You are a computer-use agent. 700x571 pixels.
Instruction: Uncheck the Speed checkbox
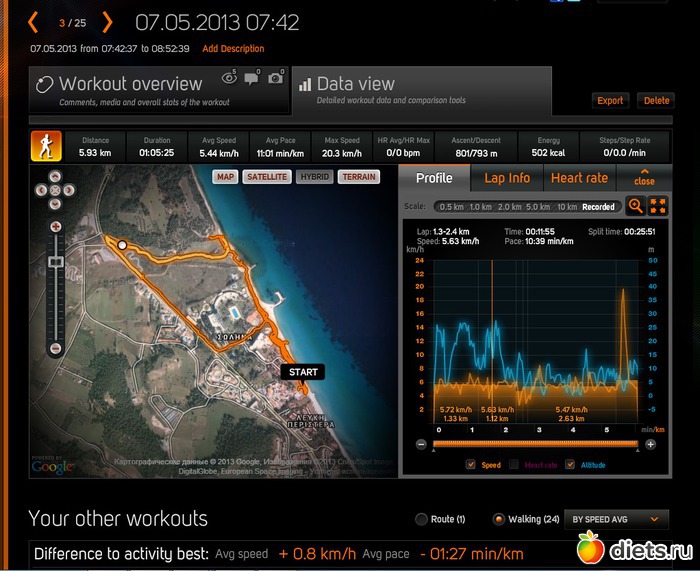pyautogui.click(x=471, y=465)
